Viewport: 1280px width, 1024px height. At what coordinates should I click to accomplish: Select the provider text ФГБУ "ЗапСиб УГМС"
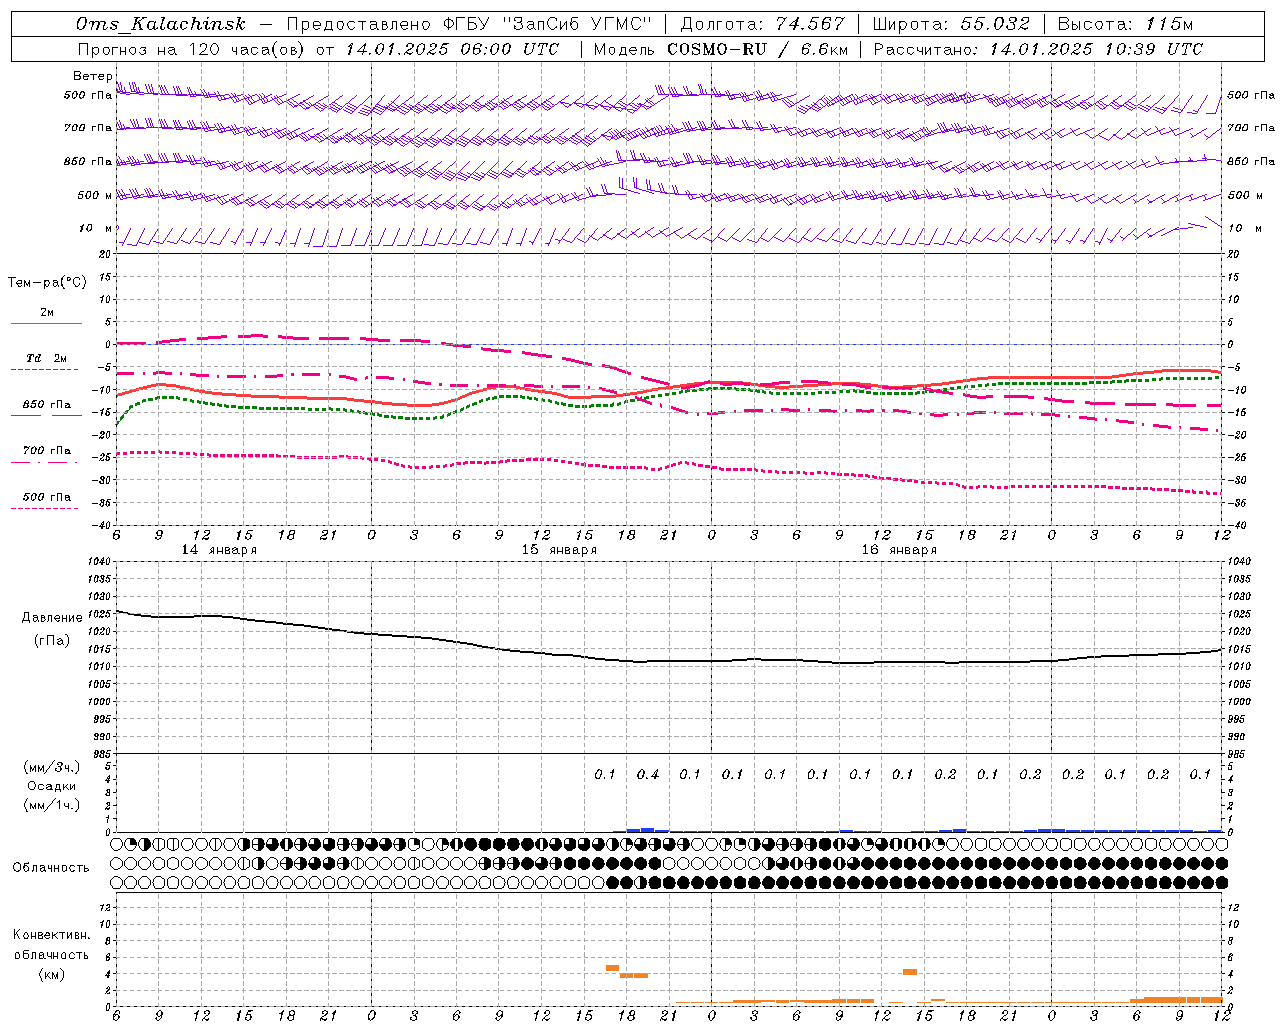coord(547,25)
